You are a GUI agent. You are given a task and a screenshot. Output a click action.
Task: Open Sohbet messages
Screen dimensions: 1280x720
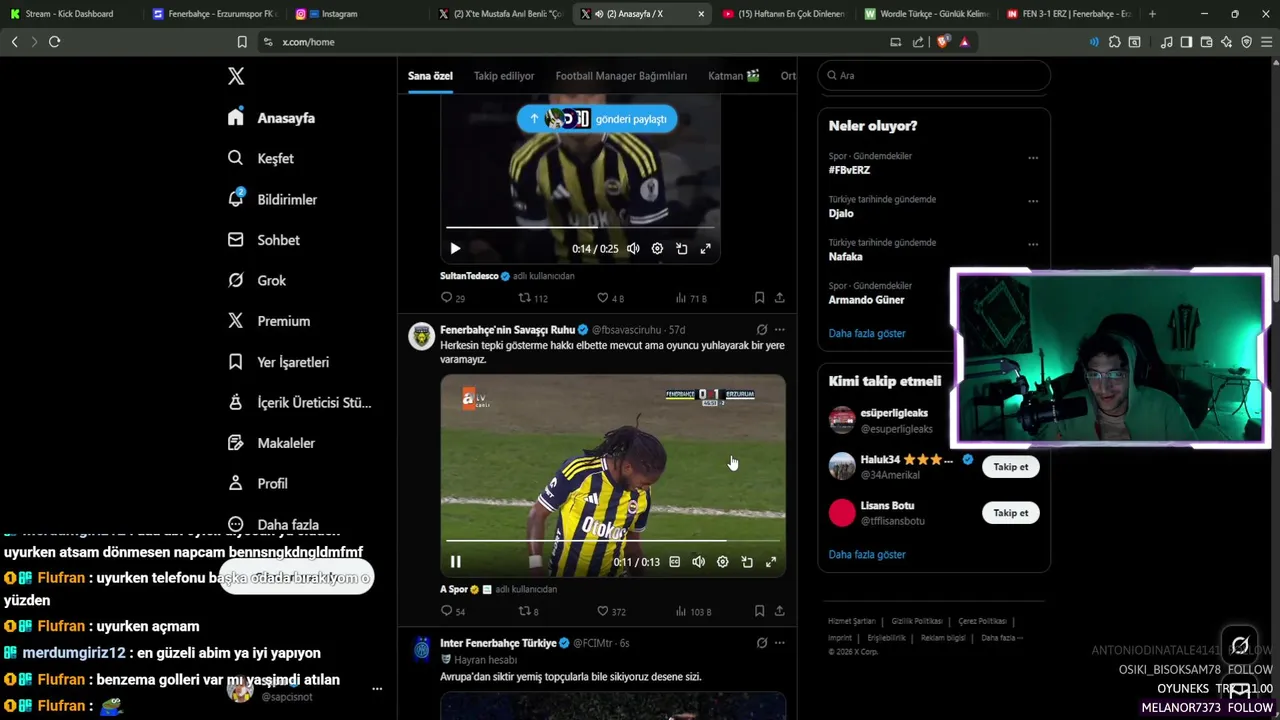264,240
